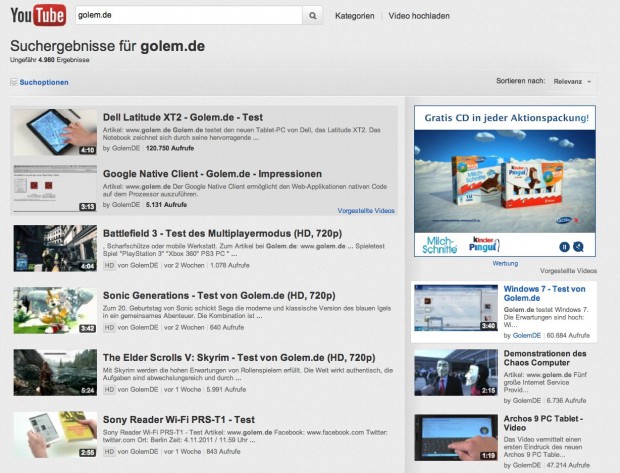Image resolution: width=620 pixels, height=473 pixels.
Task: Expand the Suchoptionen search options
Action: [x=44, y=82]
